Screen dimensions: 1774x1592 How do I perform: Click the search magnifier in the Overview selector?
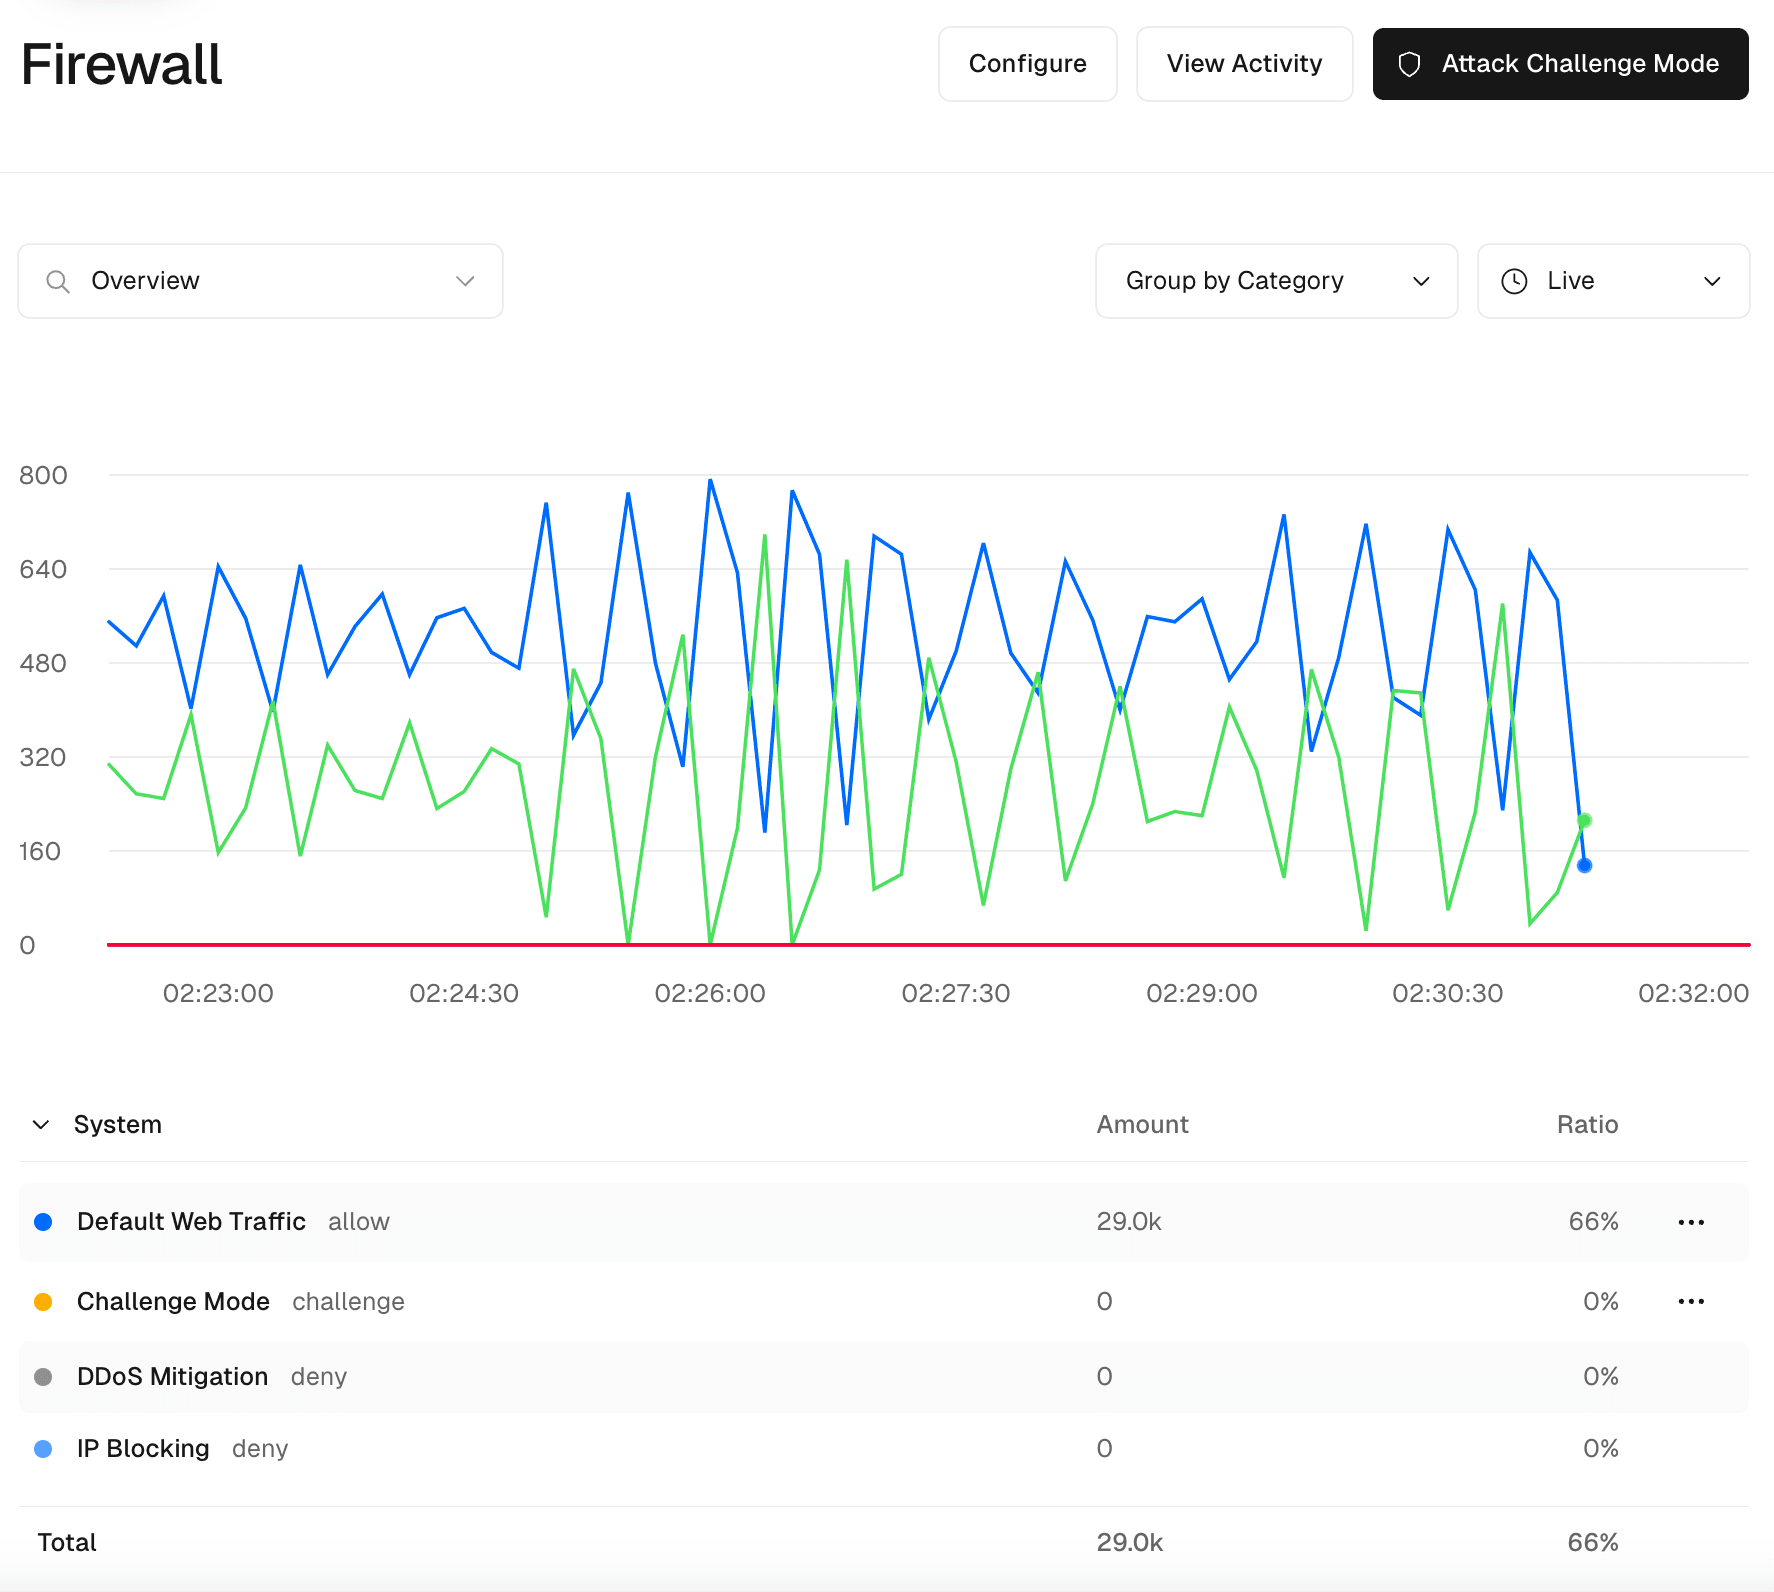[57, 281]
